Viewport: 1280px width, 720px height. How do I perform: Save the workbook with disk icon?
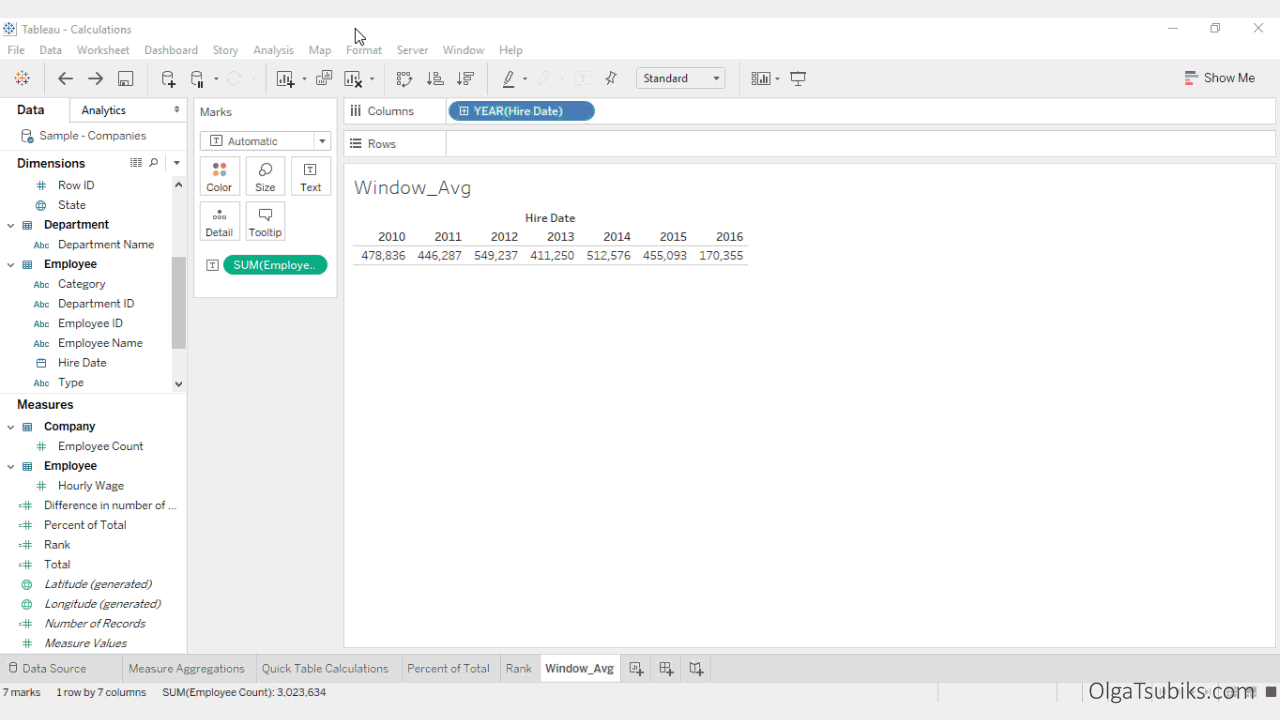pos(126,78)
